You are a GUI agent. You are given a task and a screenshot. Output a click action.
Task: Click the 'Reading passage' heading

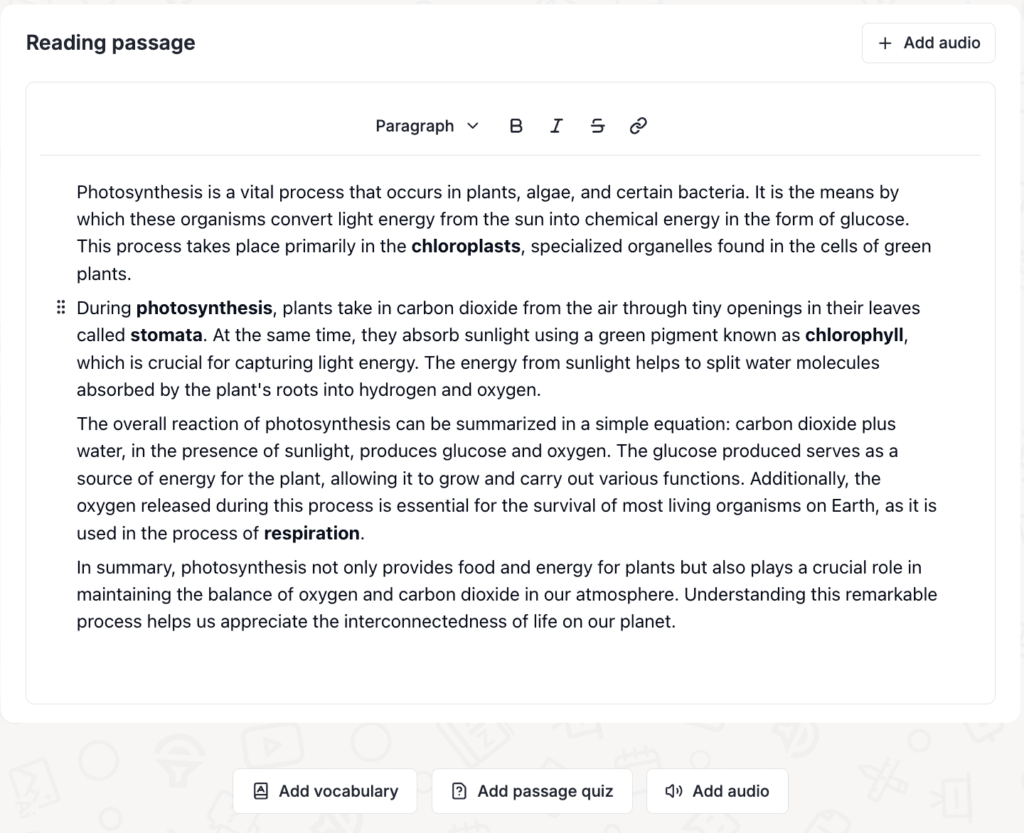coord(110,43)
